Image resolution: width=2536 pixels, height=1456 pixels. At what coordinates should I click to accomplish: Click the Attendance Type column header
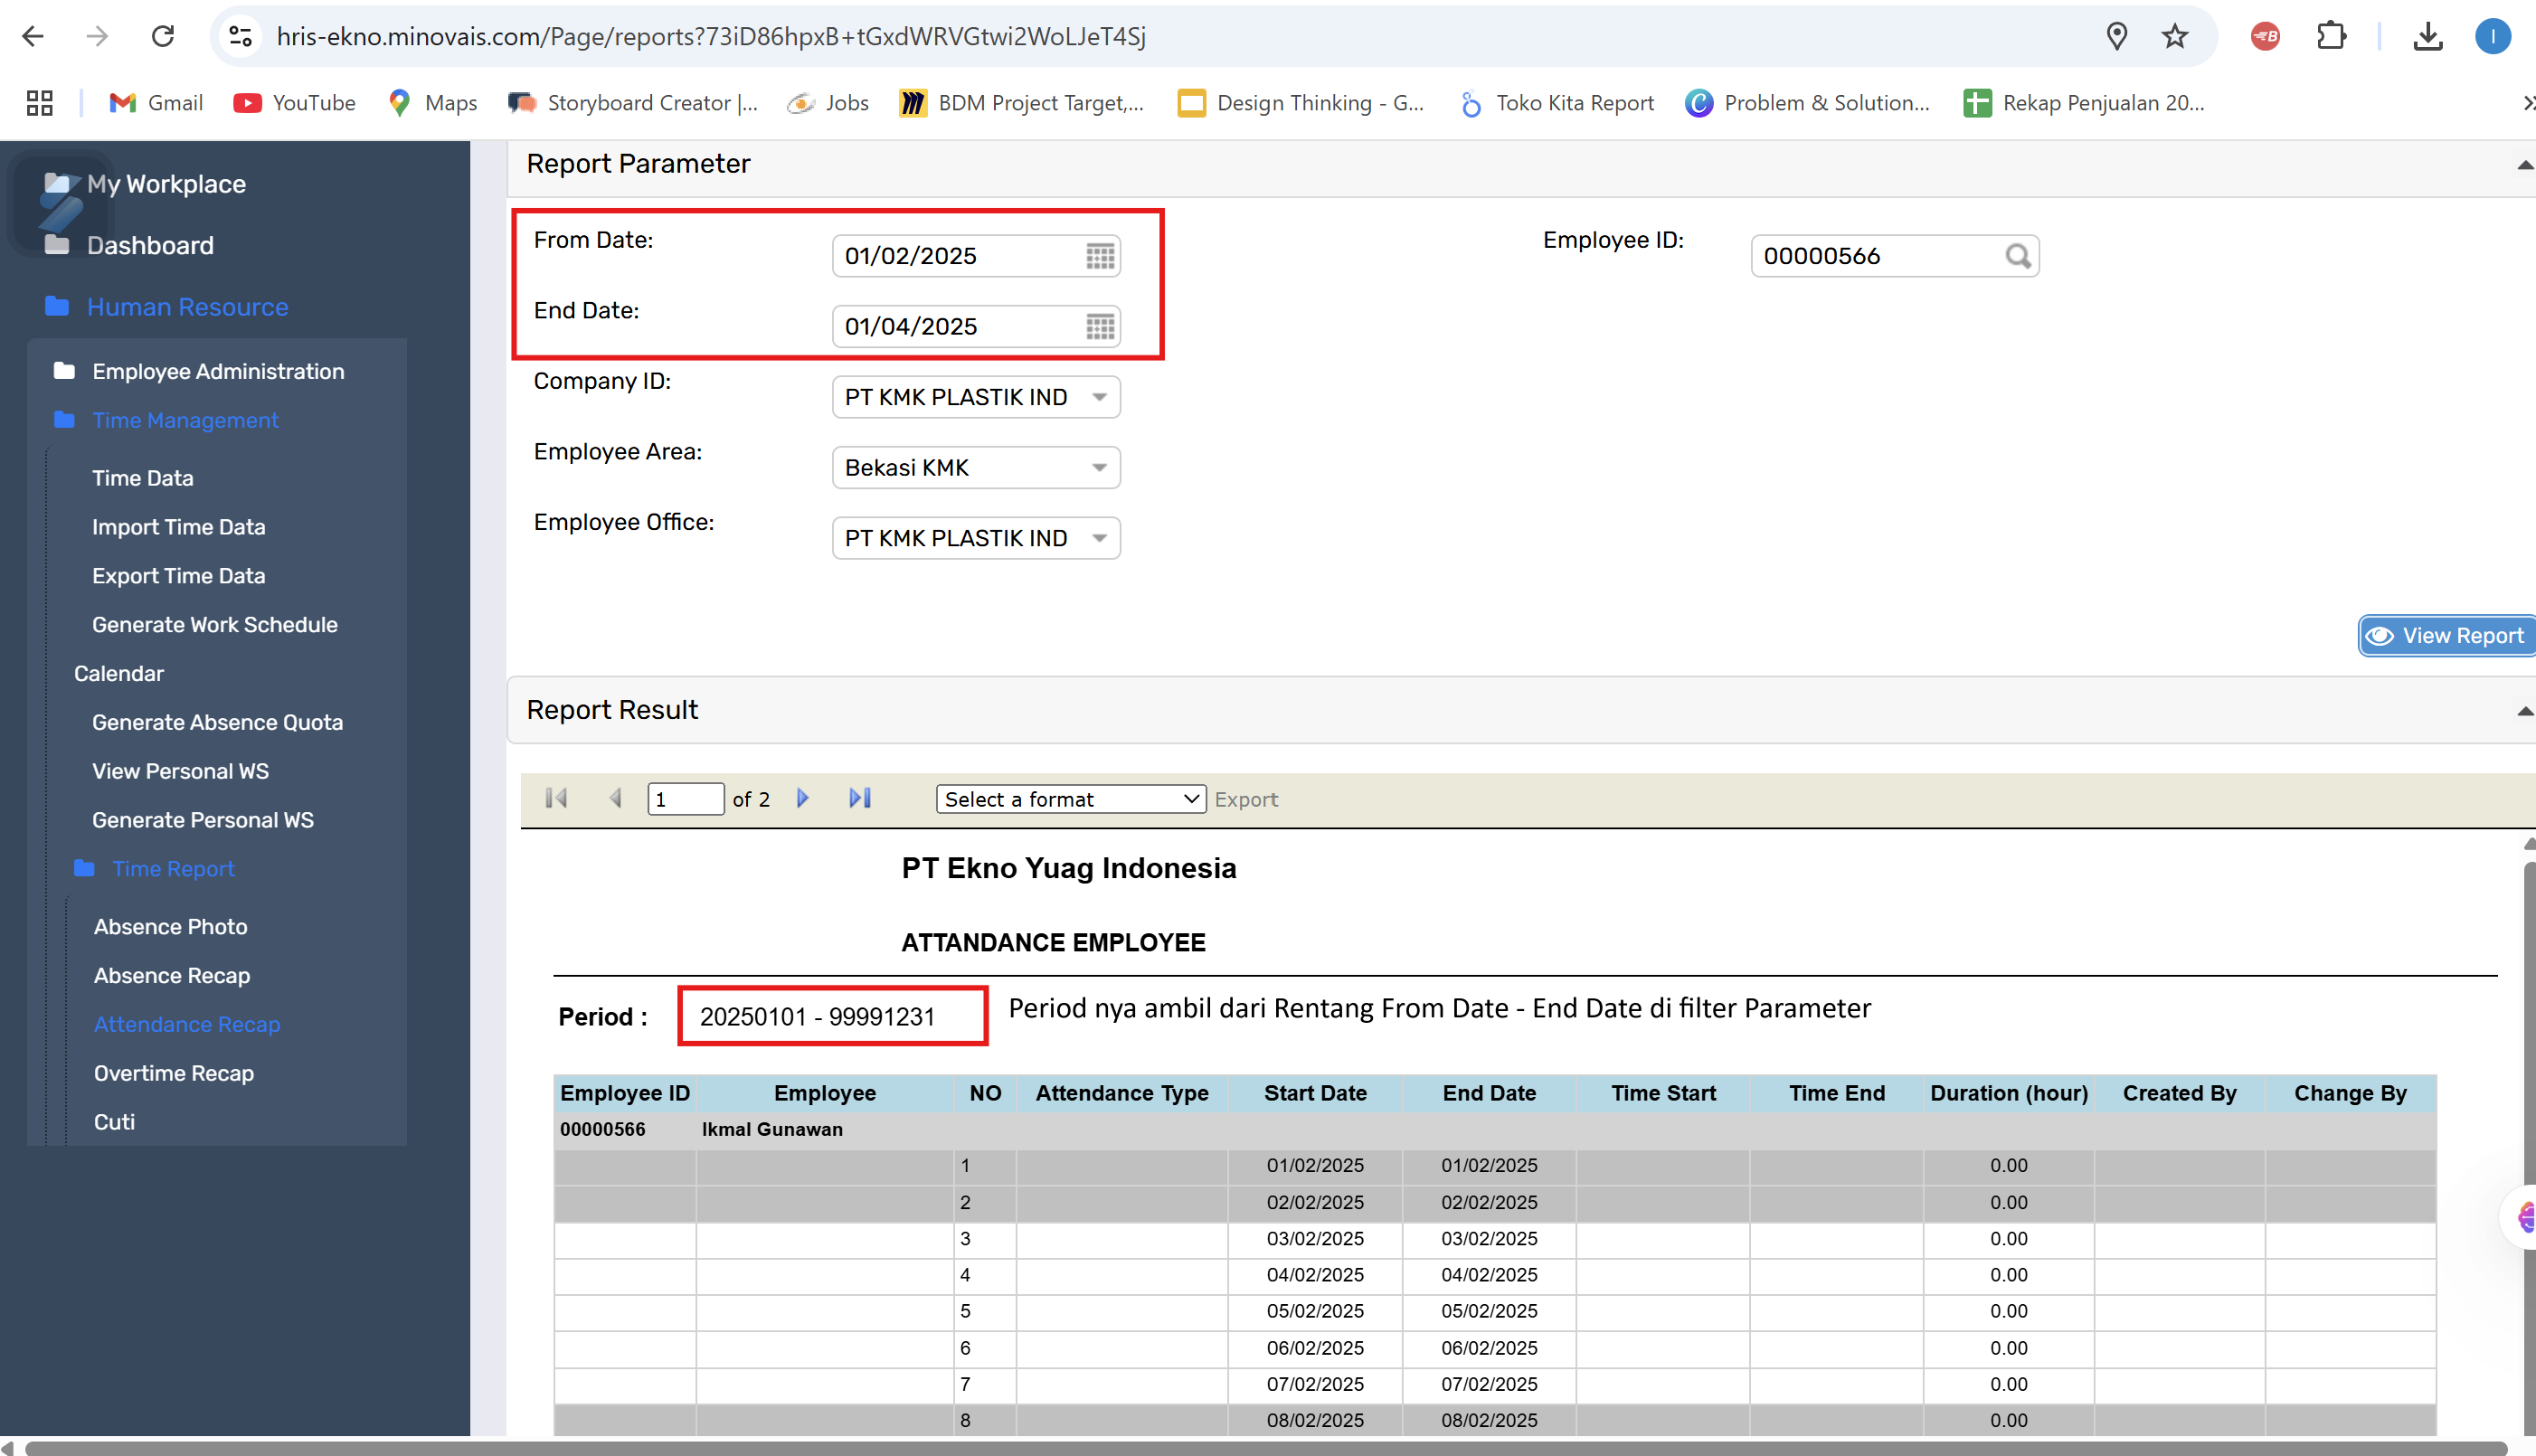point(1122,1093)
